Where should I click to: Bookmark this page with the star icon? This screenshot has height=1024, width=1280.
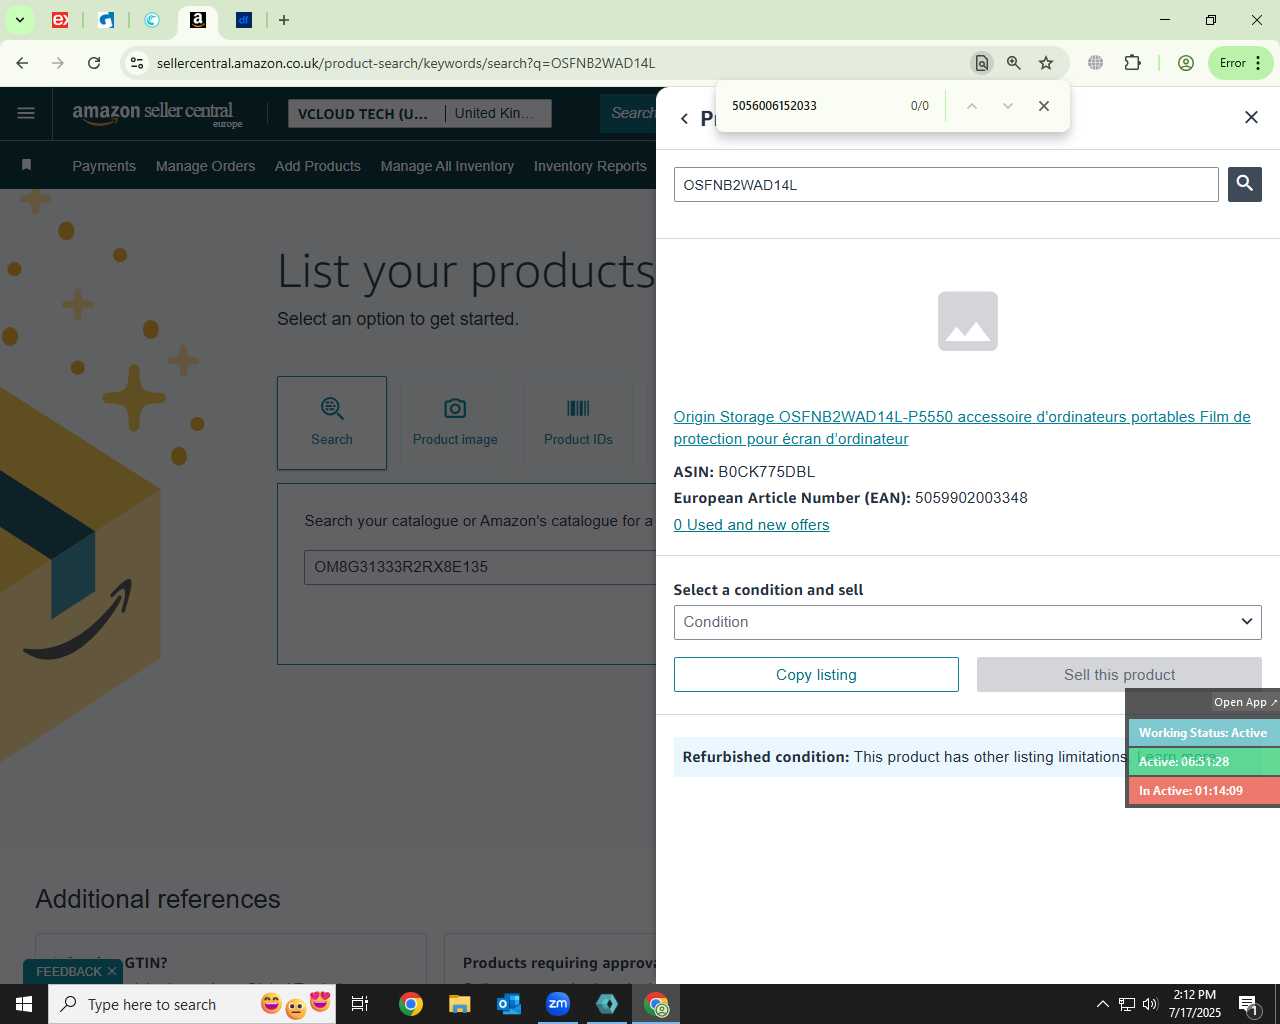click(x=1046, y=63)
